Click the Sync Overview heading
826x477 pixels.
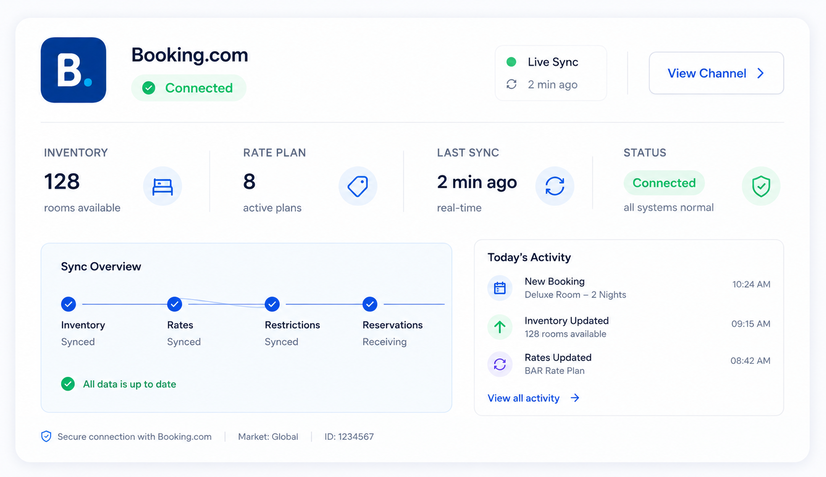(101, 266)
